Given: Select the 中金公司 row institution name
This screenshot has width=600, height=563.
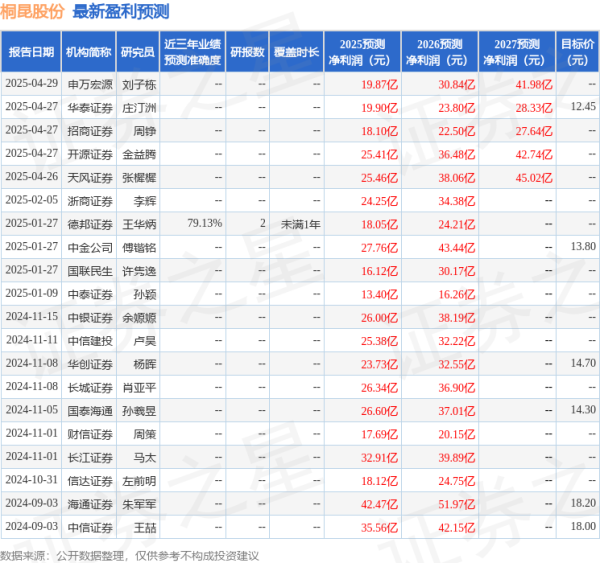Looking at the screenshot, I should [88, 246].
